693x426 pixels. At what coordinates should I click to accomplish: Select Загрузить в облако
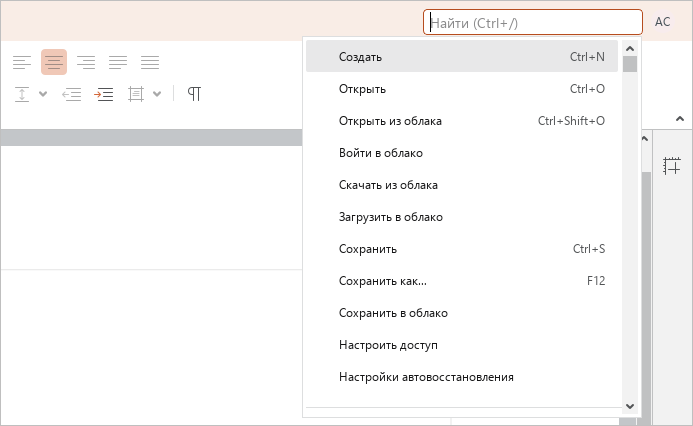(462, 217)
